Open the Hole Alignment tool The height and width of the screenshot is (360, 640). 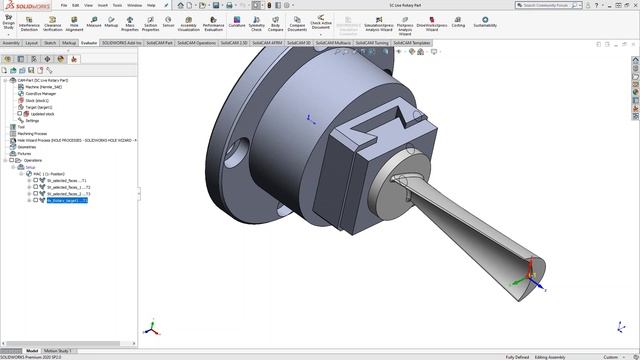tap(74, 24)
